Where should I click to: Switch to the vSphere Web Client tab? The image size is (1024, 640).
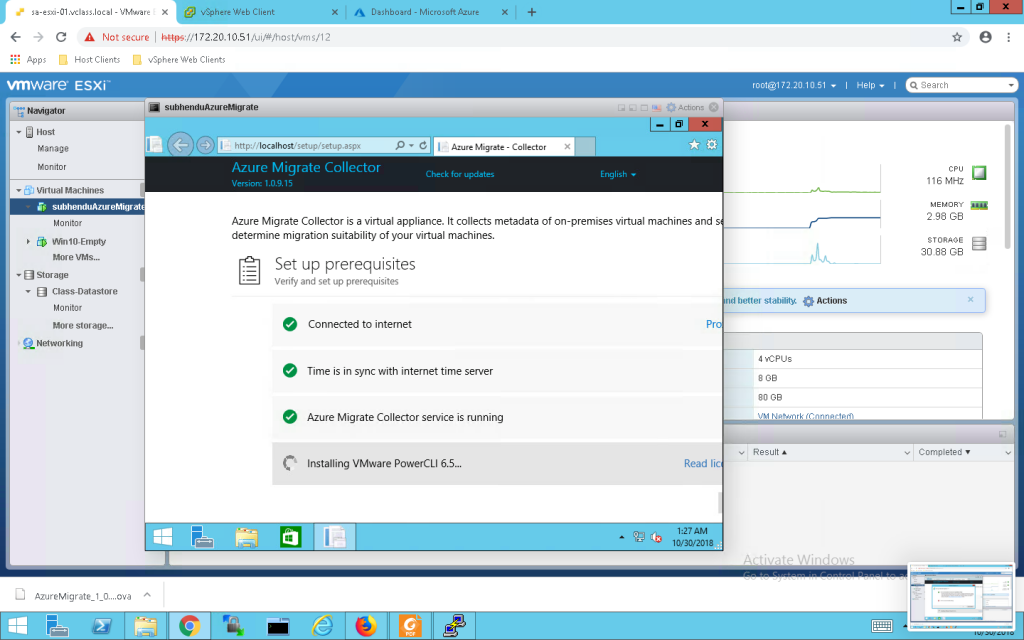[x=259, y=12]
